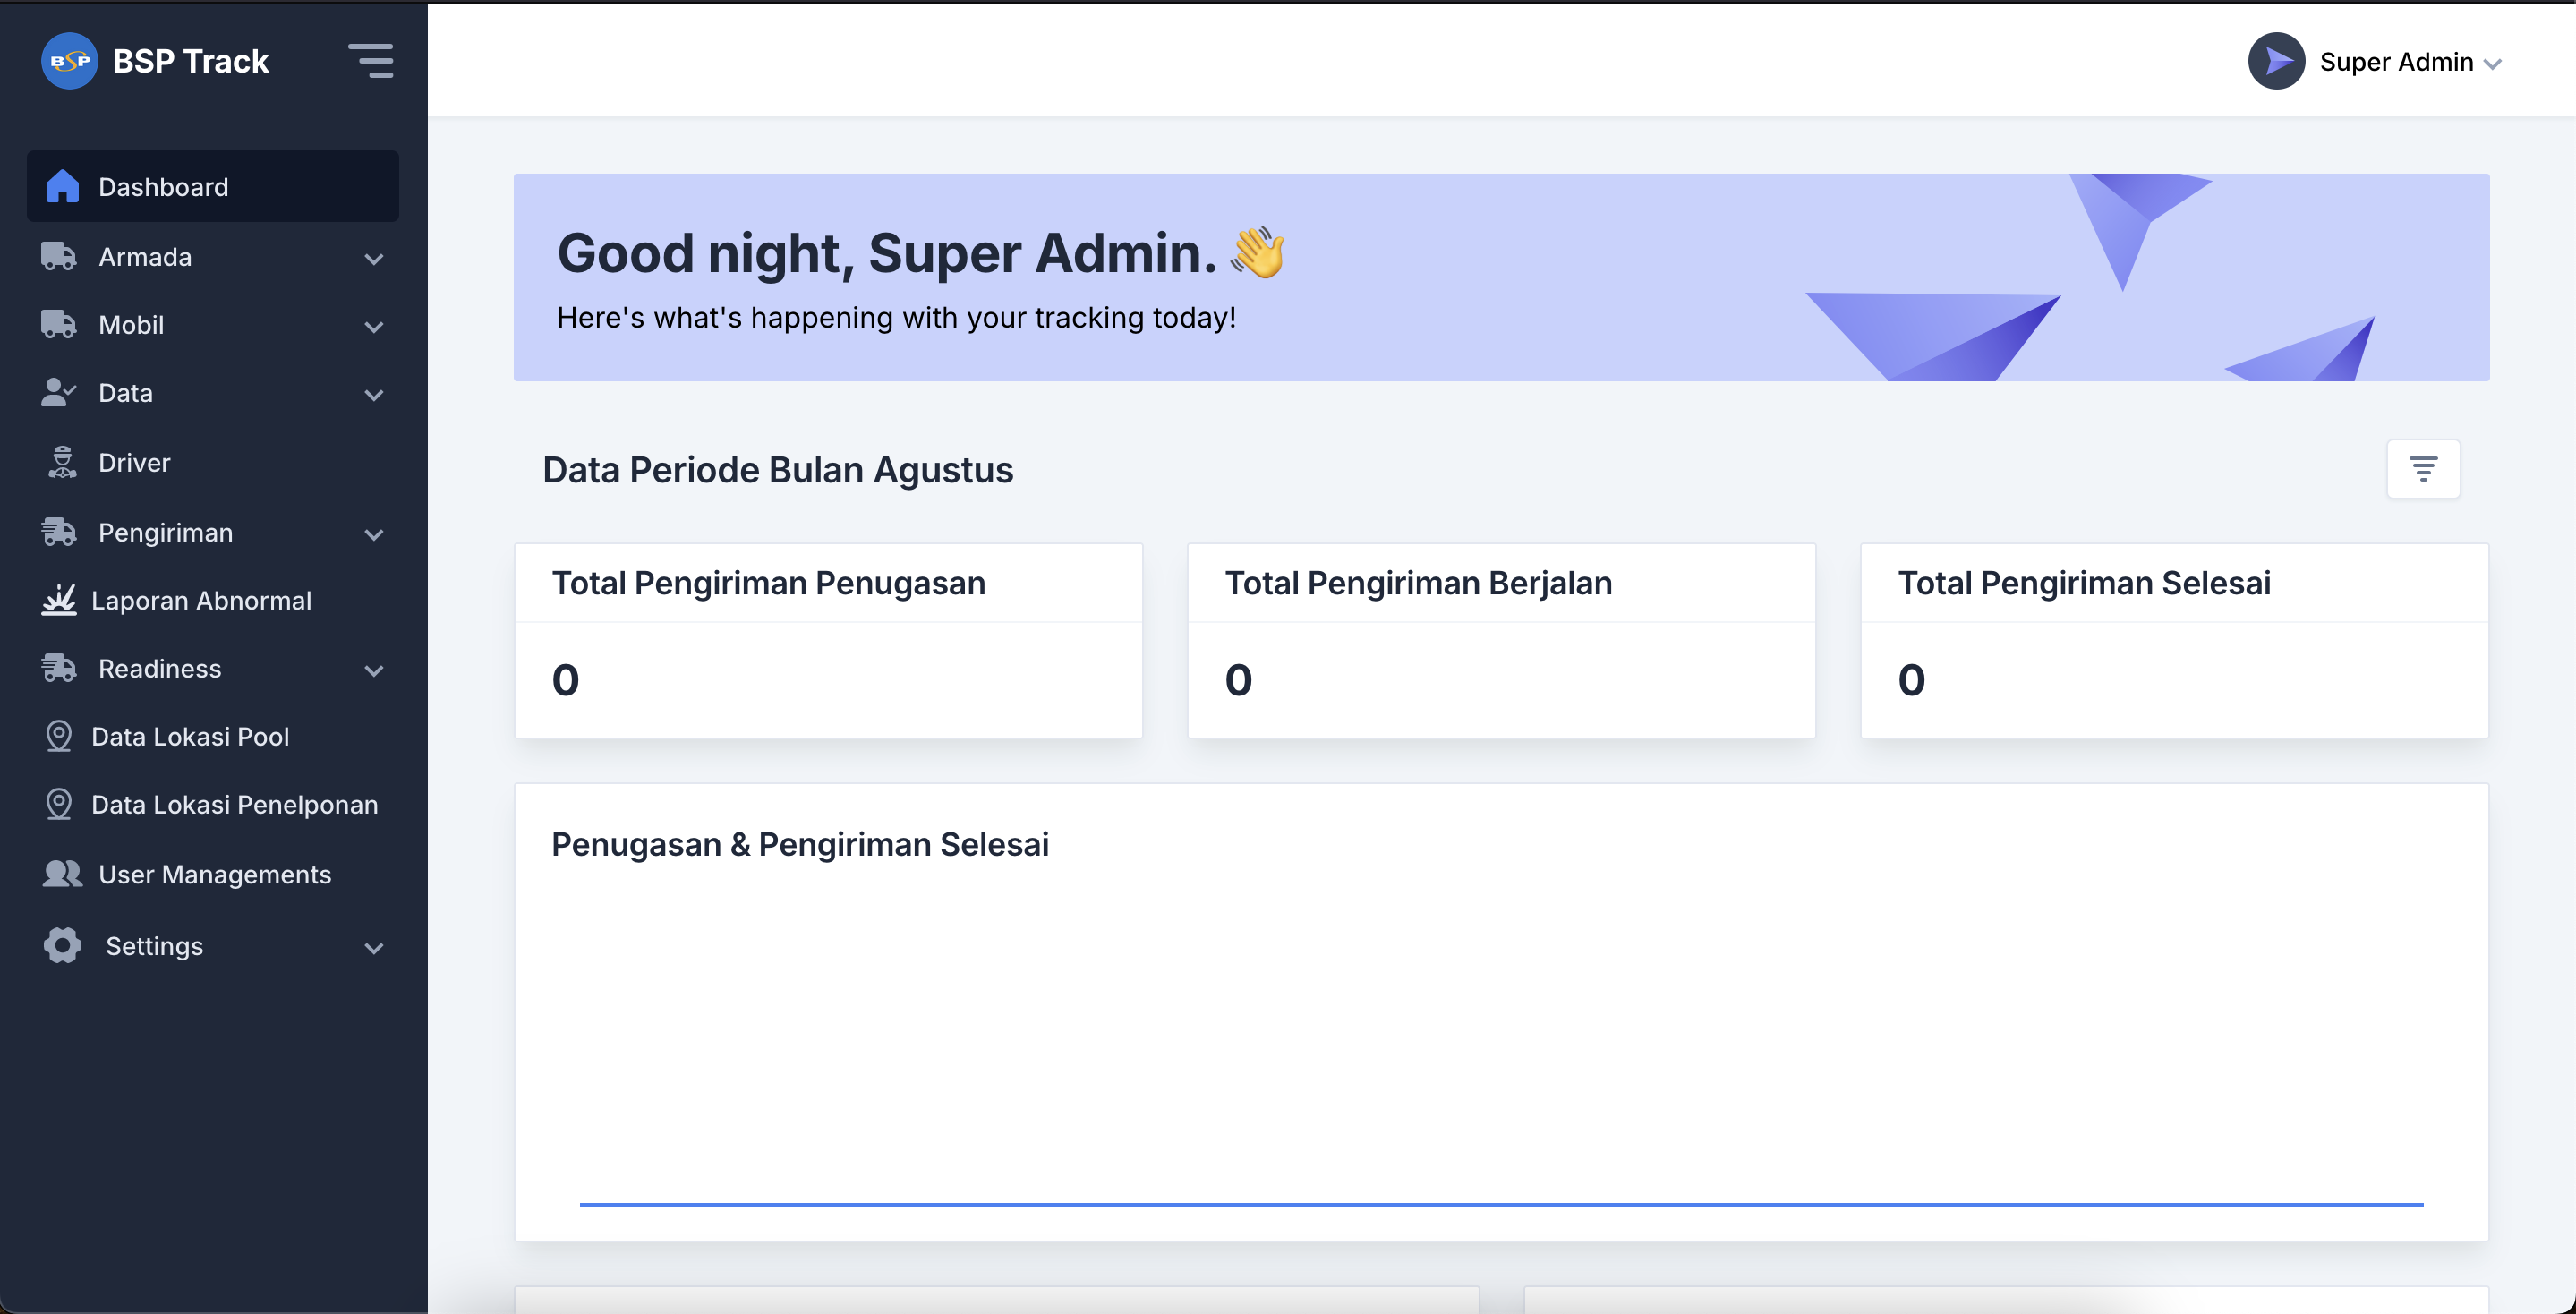Open the Laporan Abnormal page
The width and height of the screenshot is (2576, 1314).
pyautogui.click(x=201, y=600)
